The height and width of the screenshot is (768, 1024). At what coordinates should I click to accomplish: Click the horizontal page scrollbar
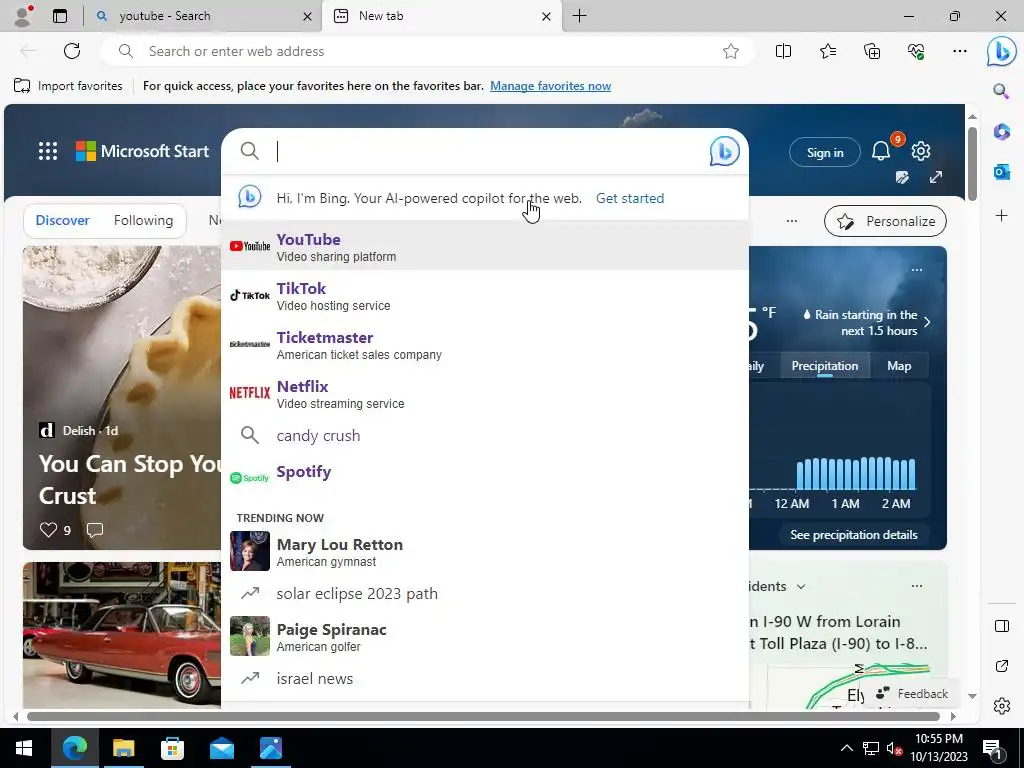click(x=483, y=716)
